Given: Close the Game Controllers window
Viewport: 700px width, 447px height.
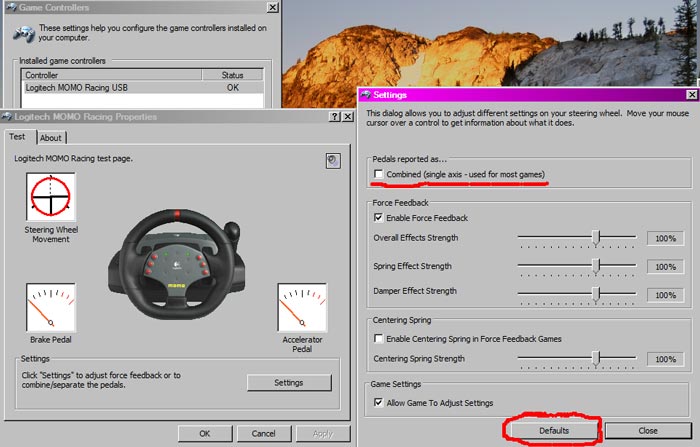Looking at the screenshot, I should tap(272, 7).
